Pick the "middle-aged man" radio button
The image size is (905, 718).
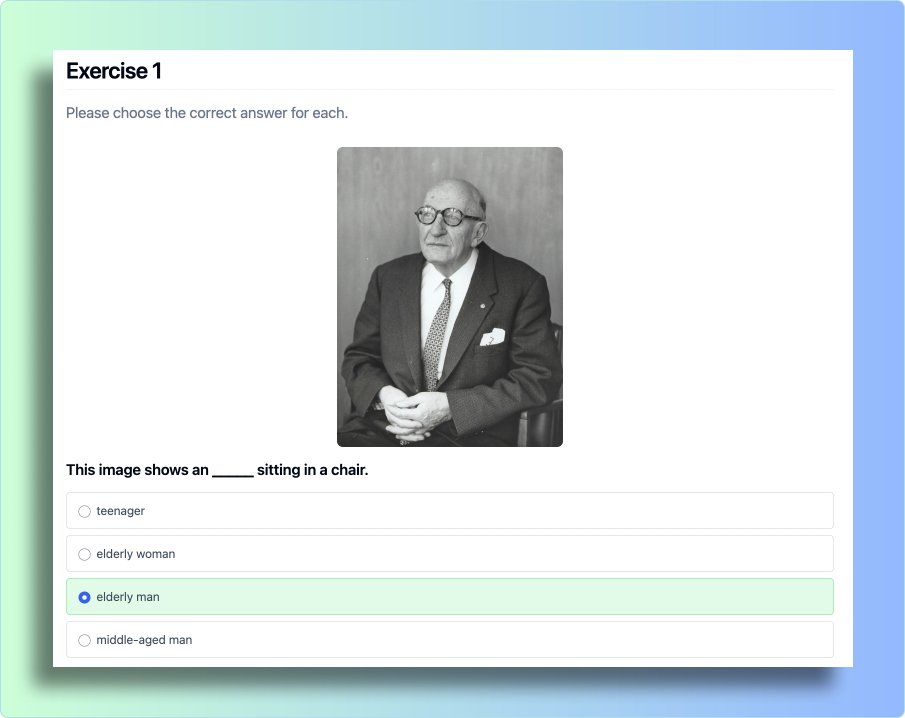(x=84, y=640)
